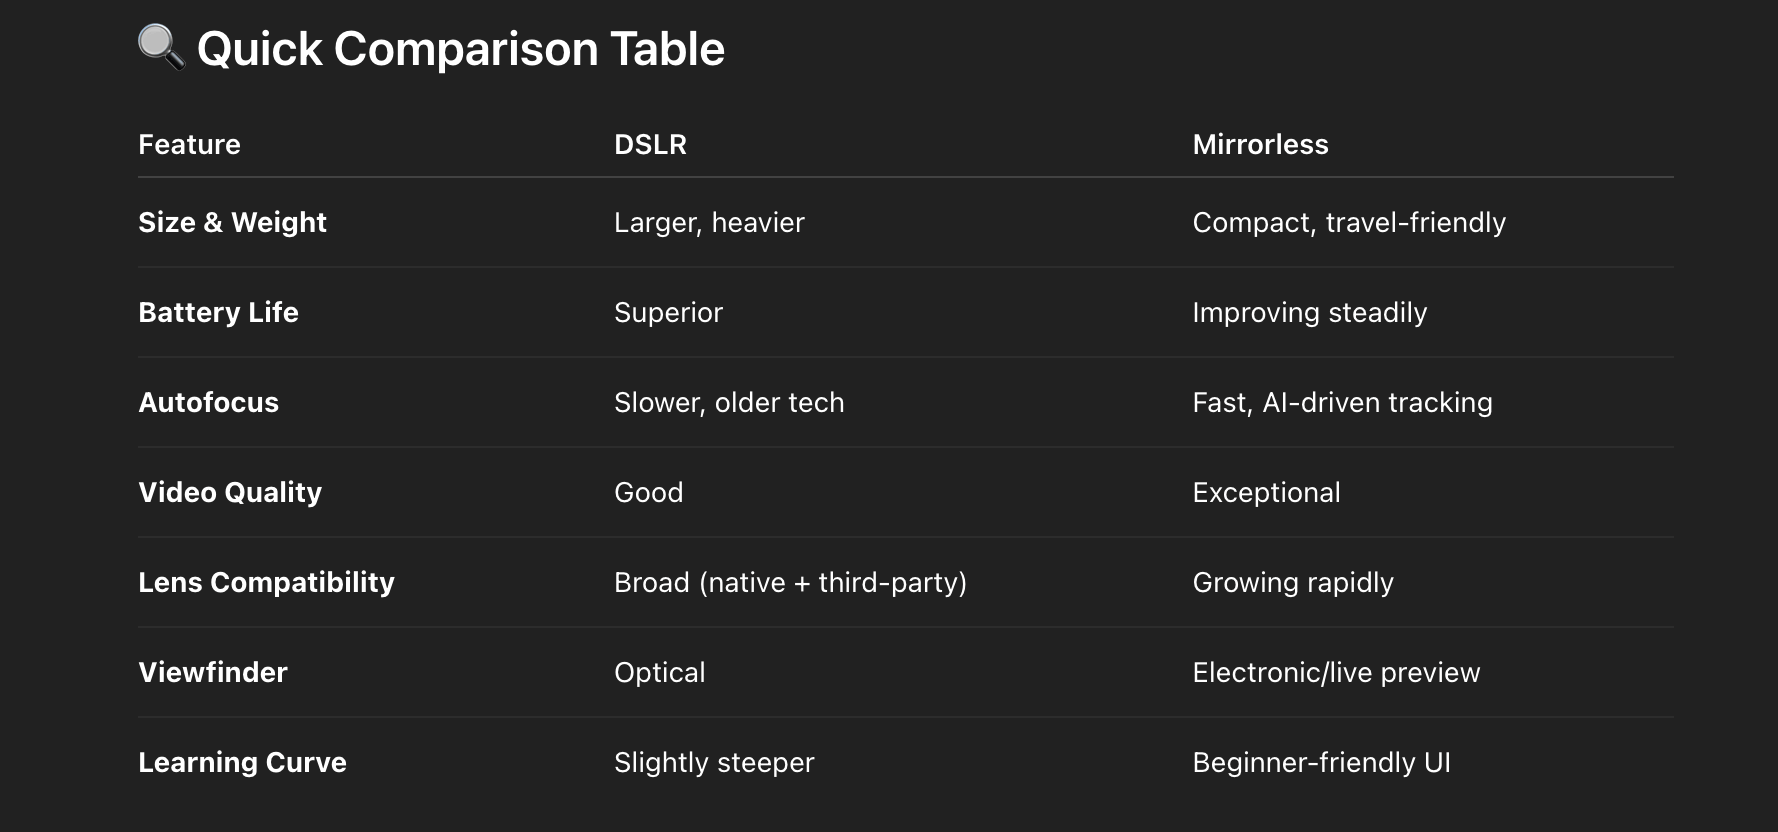The width and height of the screenshot is (1778, 832).
Task: Click the 'Fast, AI-driven tracking' cell
Action: tap(1342, 402)
